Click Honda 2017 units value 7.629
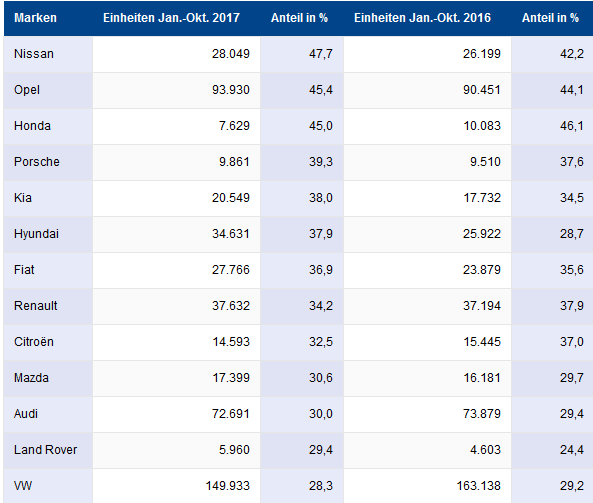 234,126
